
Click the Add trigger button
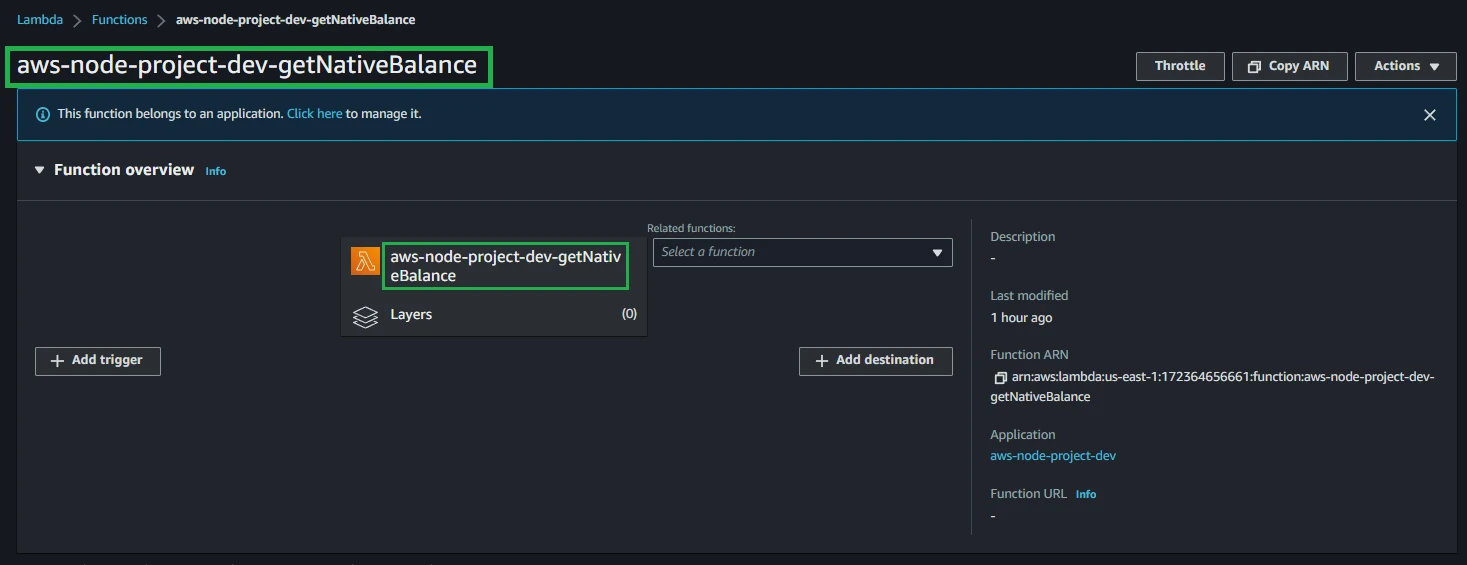click(98, 360)
